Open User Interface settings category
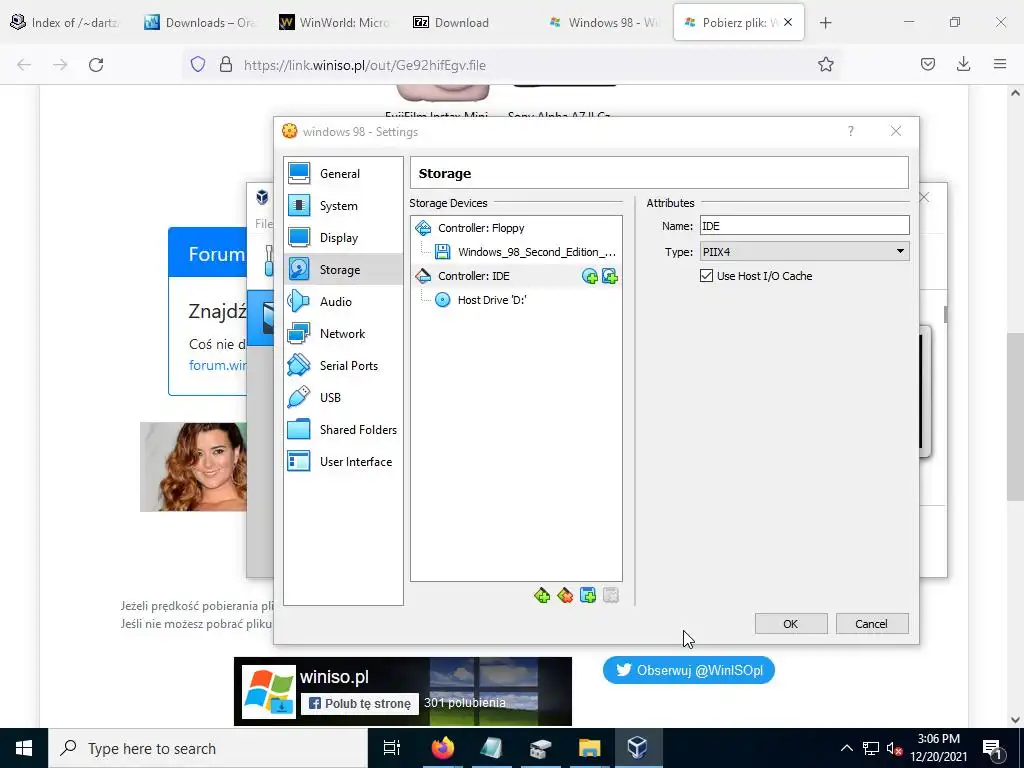This screenshot has width=1024, height=768. pyautogui.click(x=343, y=462)
